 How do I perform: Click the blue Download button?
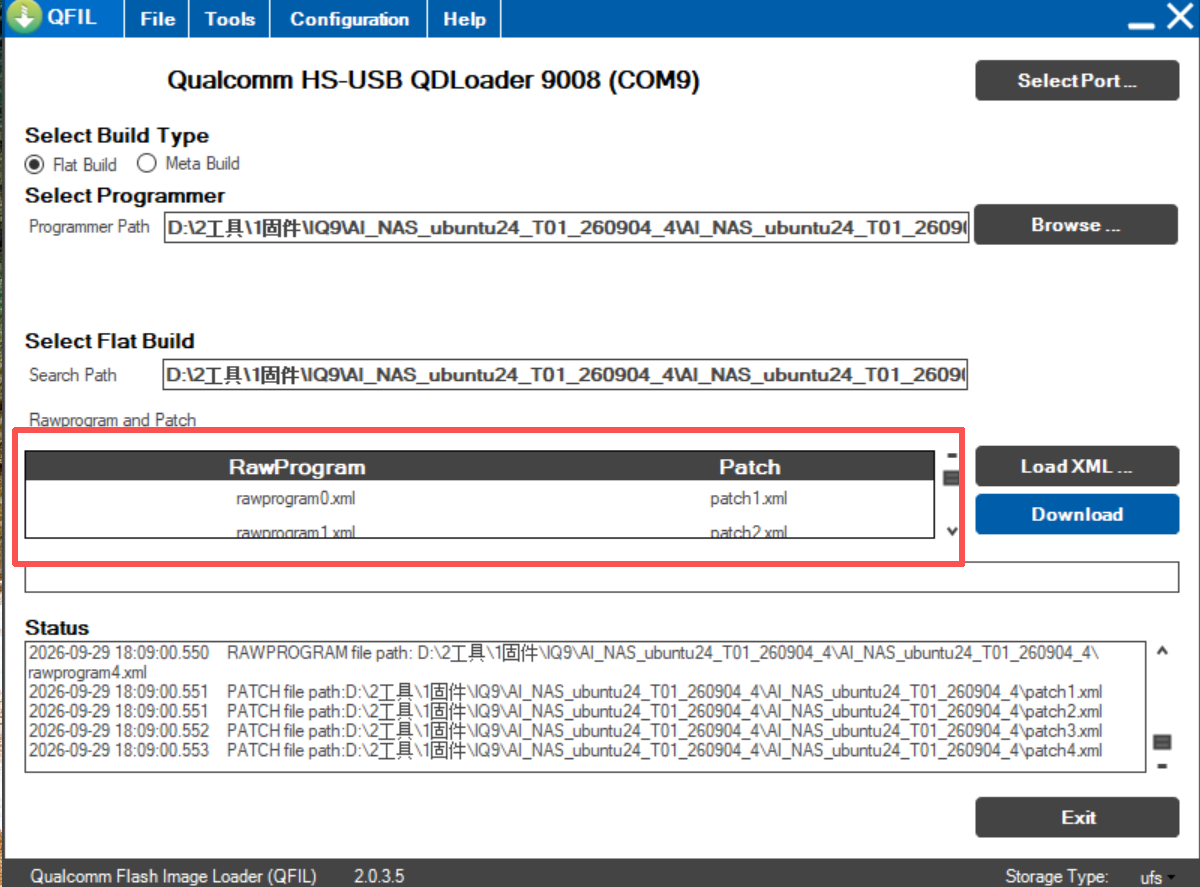(1077, 514)
